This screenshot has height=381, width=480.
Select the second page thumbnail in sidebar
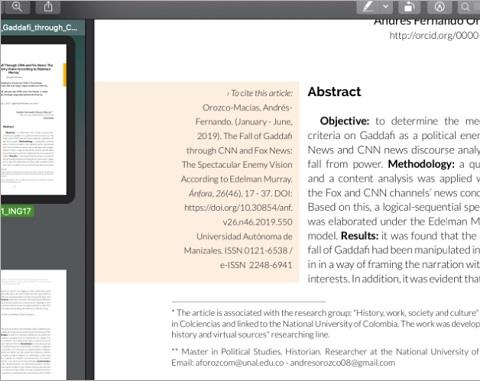[x=33, y=325]
